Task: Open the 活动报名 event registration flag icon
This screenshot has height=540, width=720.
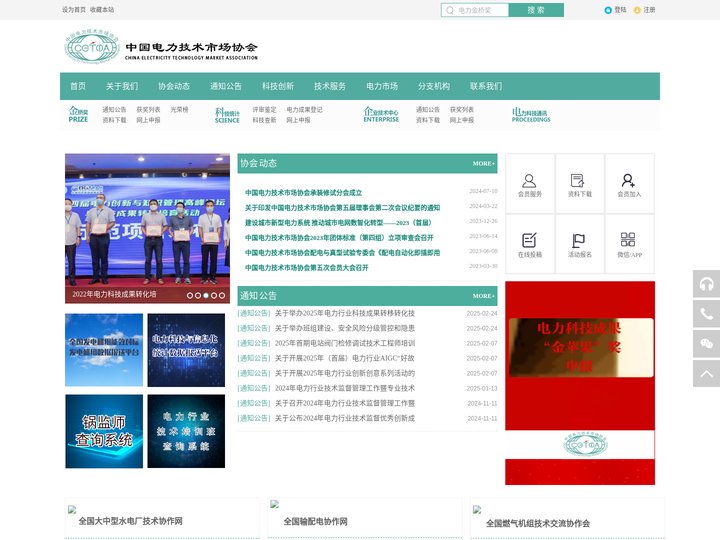Action: coord(578,241)
